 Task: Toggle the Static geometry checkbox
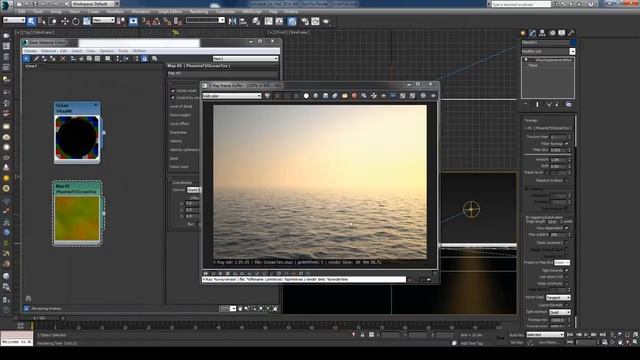click(x=567, y=242)
